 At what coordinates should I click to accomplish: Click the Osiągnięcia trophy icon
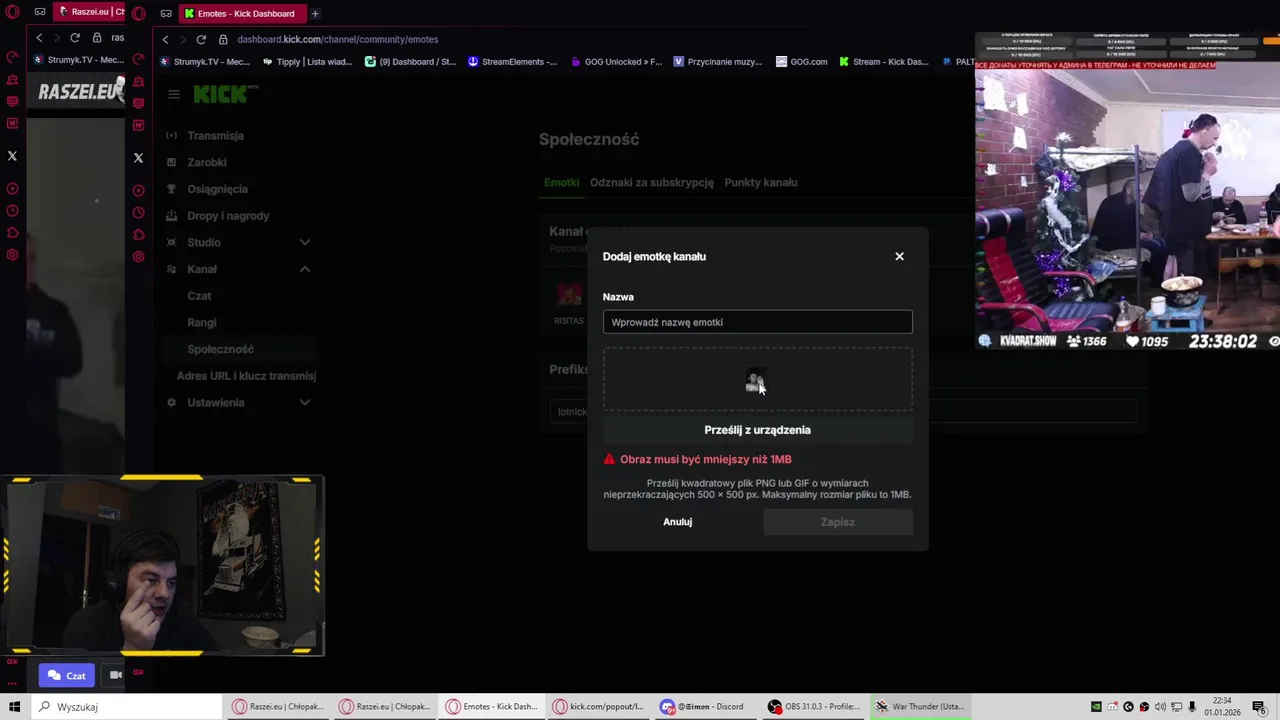coord(171,189)
